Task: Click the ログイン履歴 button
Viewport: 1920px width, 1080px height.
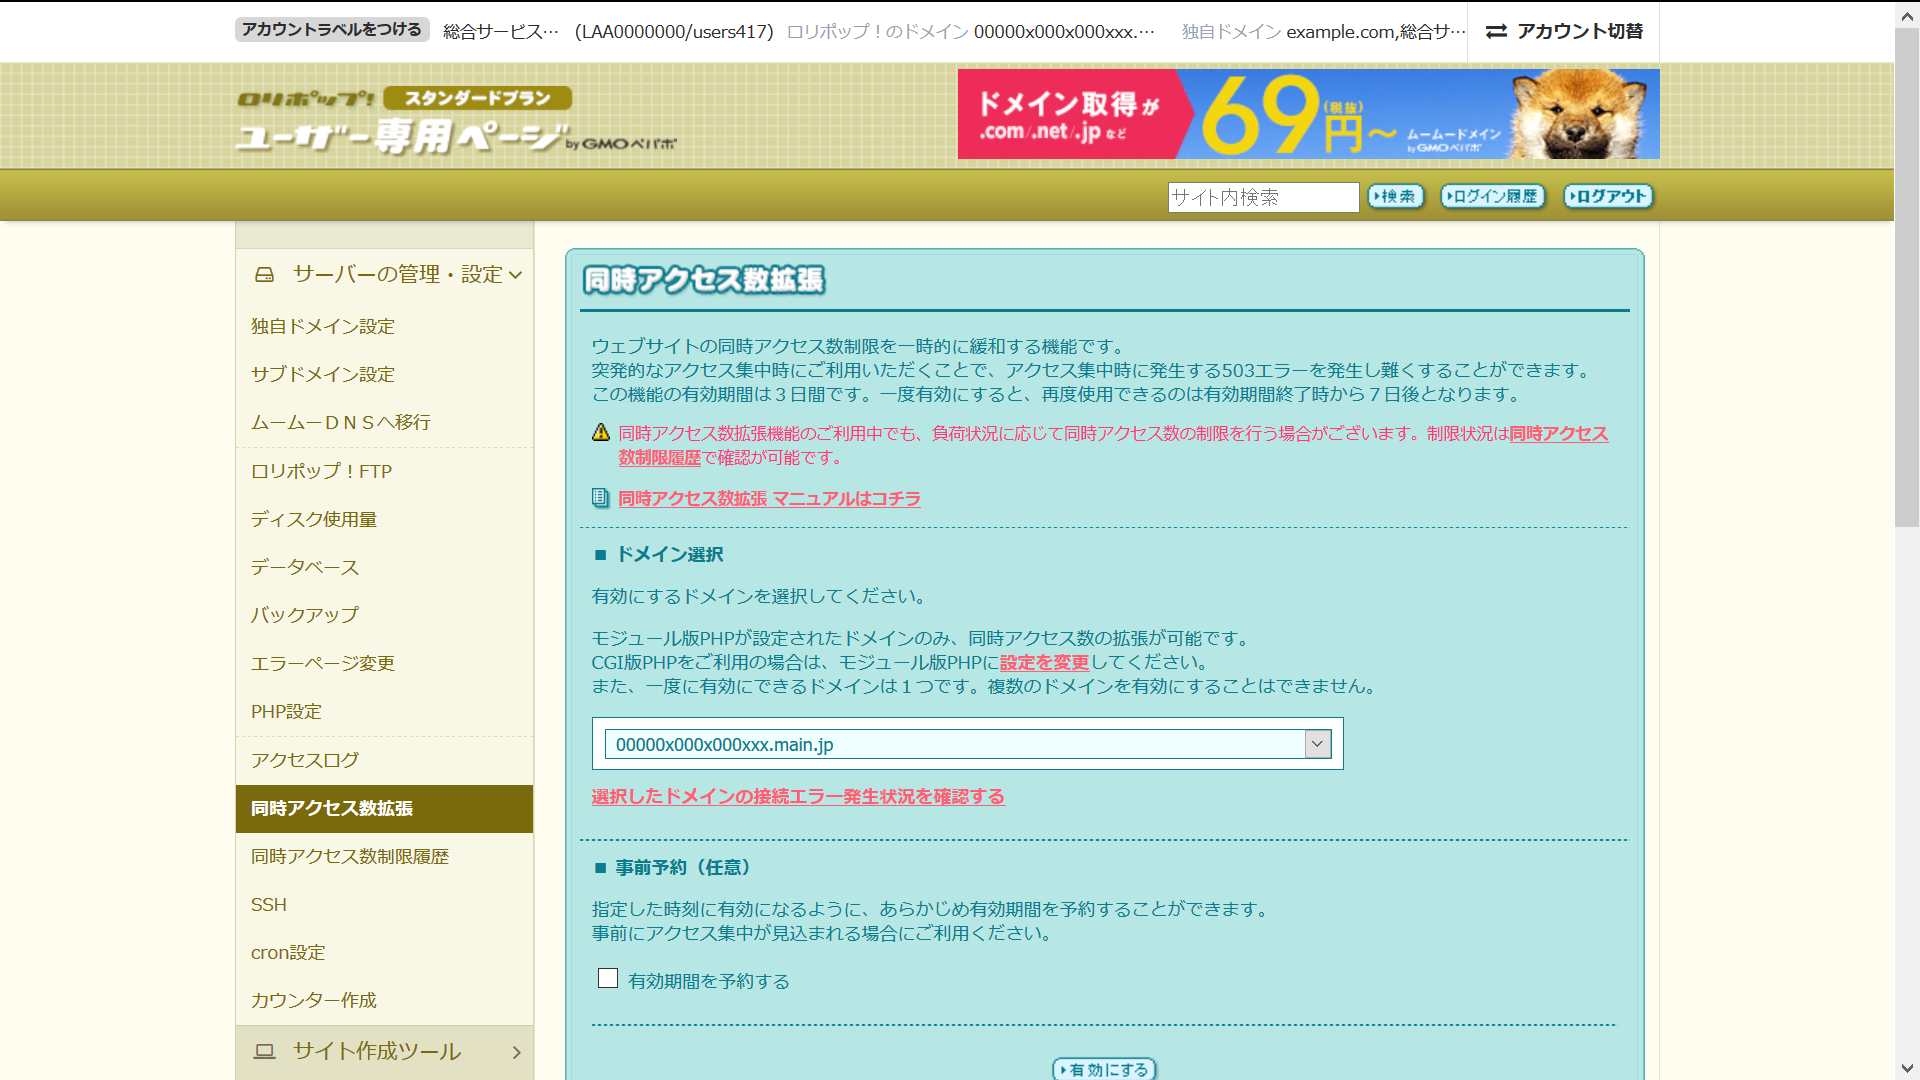Action: 1492,197
